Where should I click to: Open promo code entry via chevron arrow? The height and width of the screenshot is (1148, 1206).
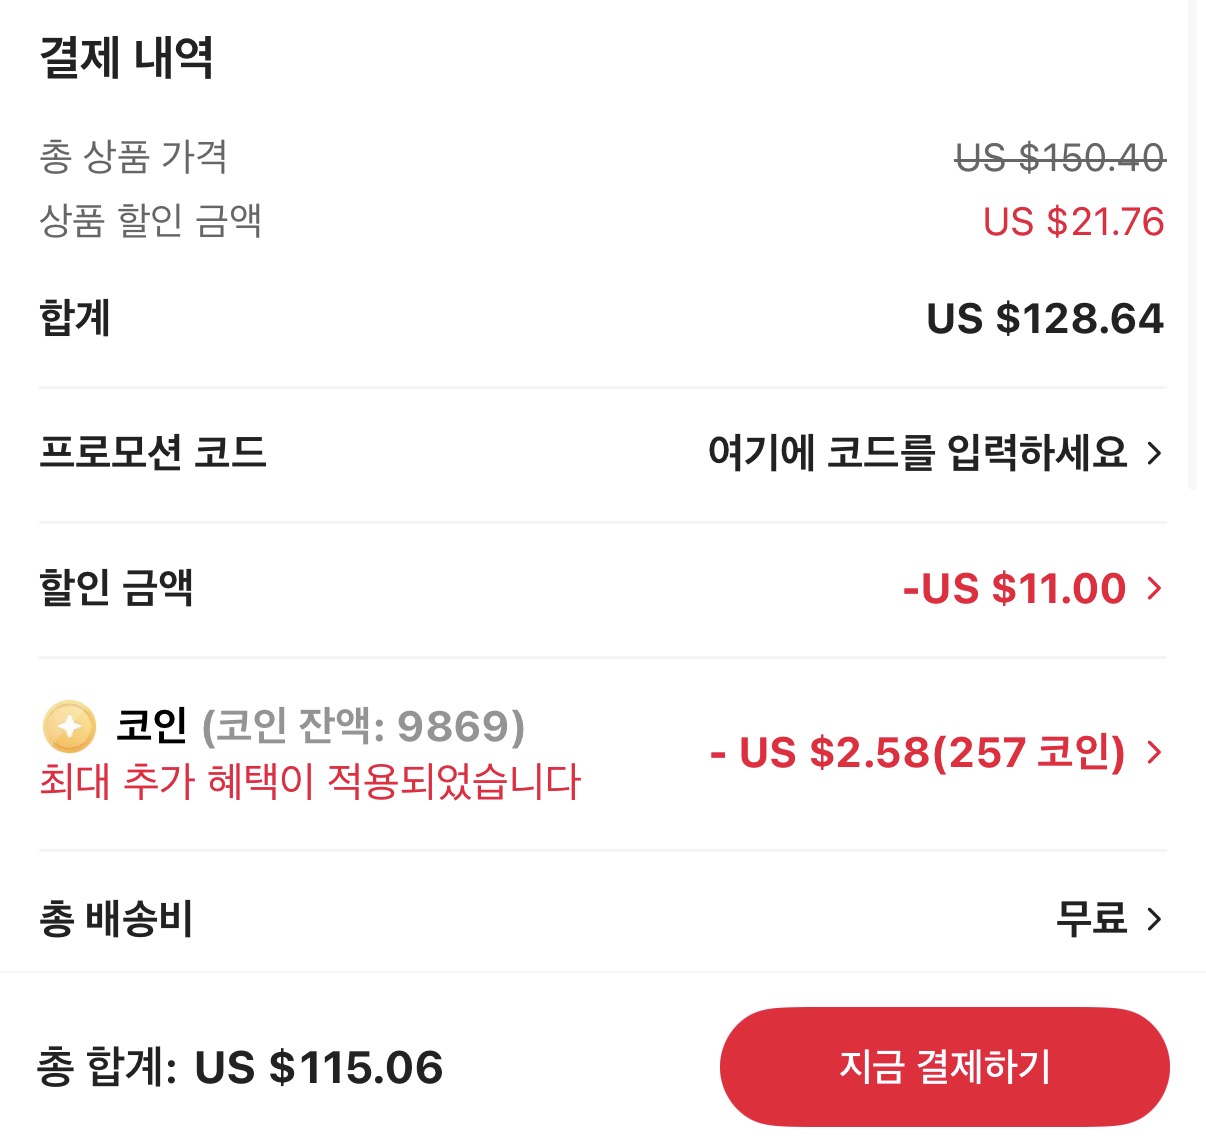pyautogui.click(x=1154, y=454)
